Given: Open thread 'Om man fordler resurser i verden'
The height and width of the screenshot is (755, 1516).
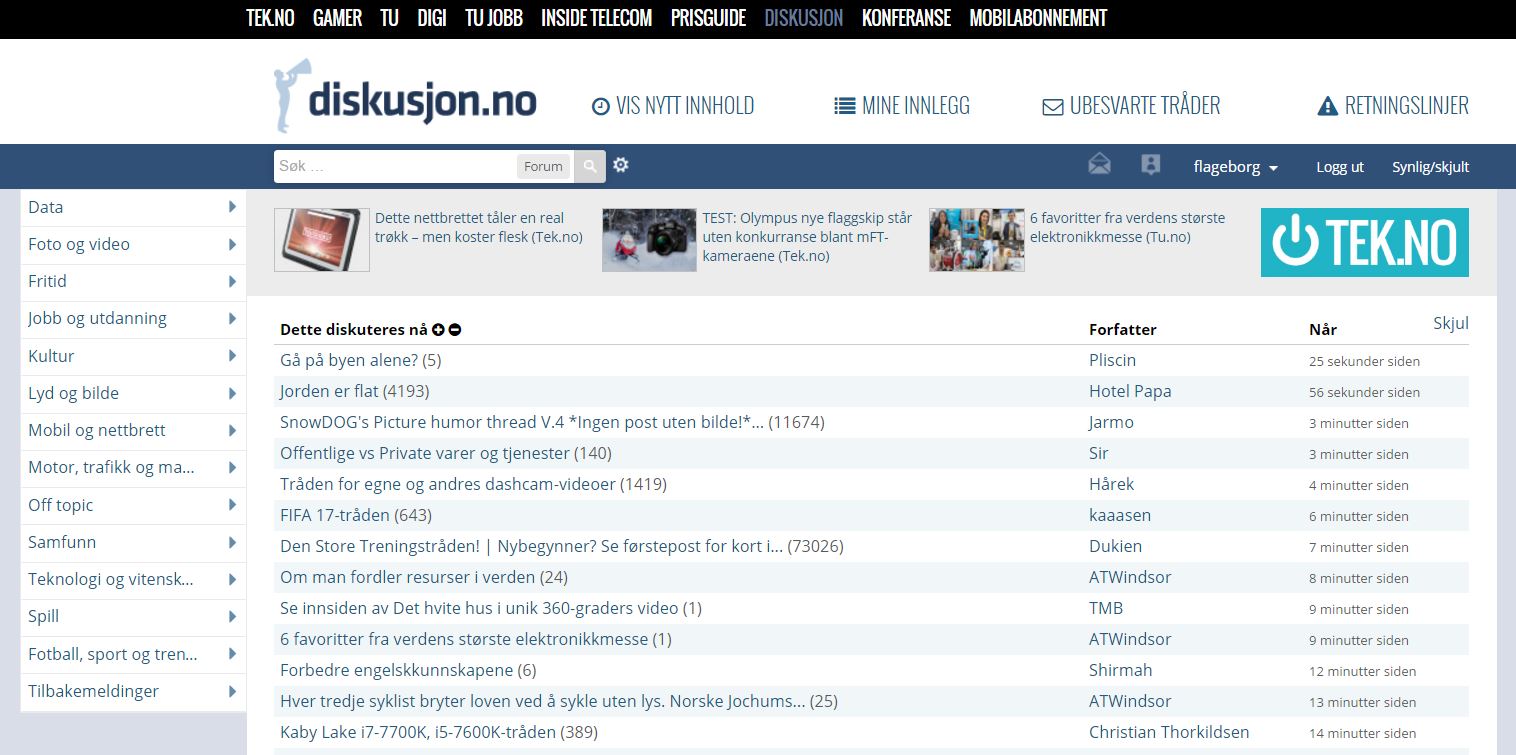Looking at the screenshot, I should point(407,577).
